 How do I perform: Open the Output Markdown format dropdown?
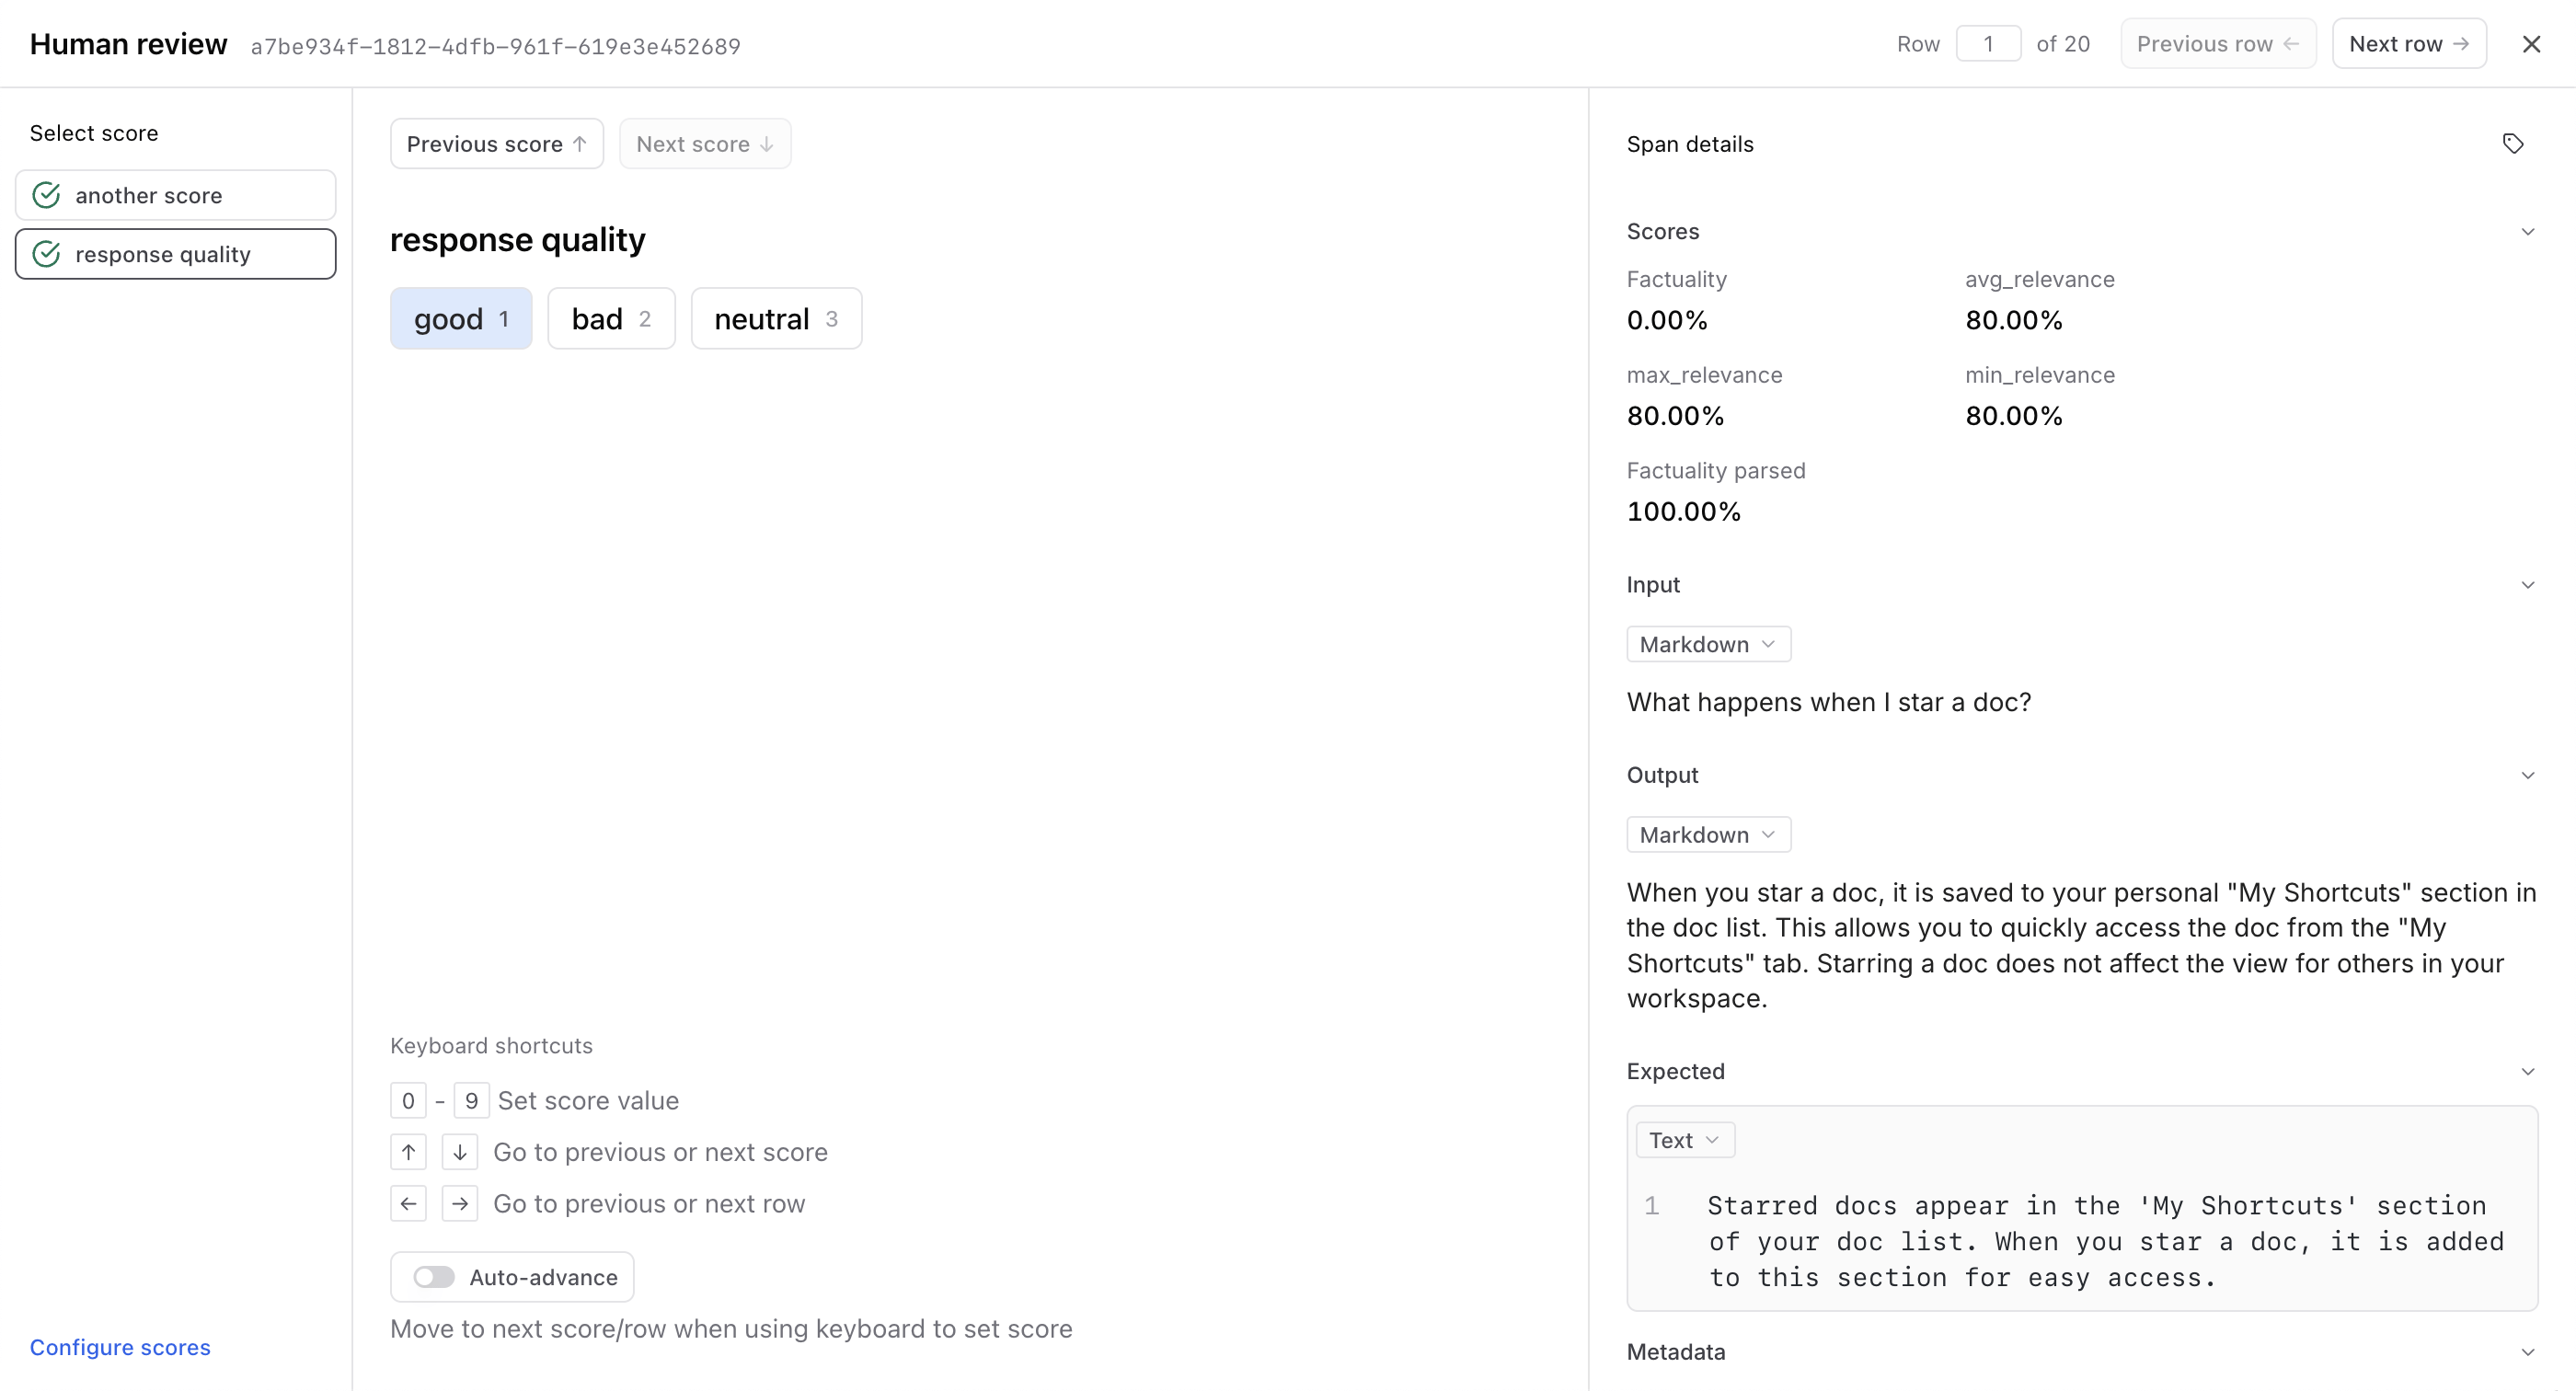click(1708, 835)
